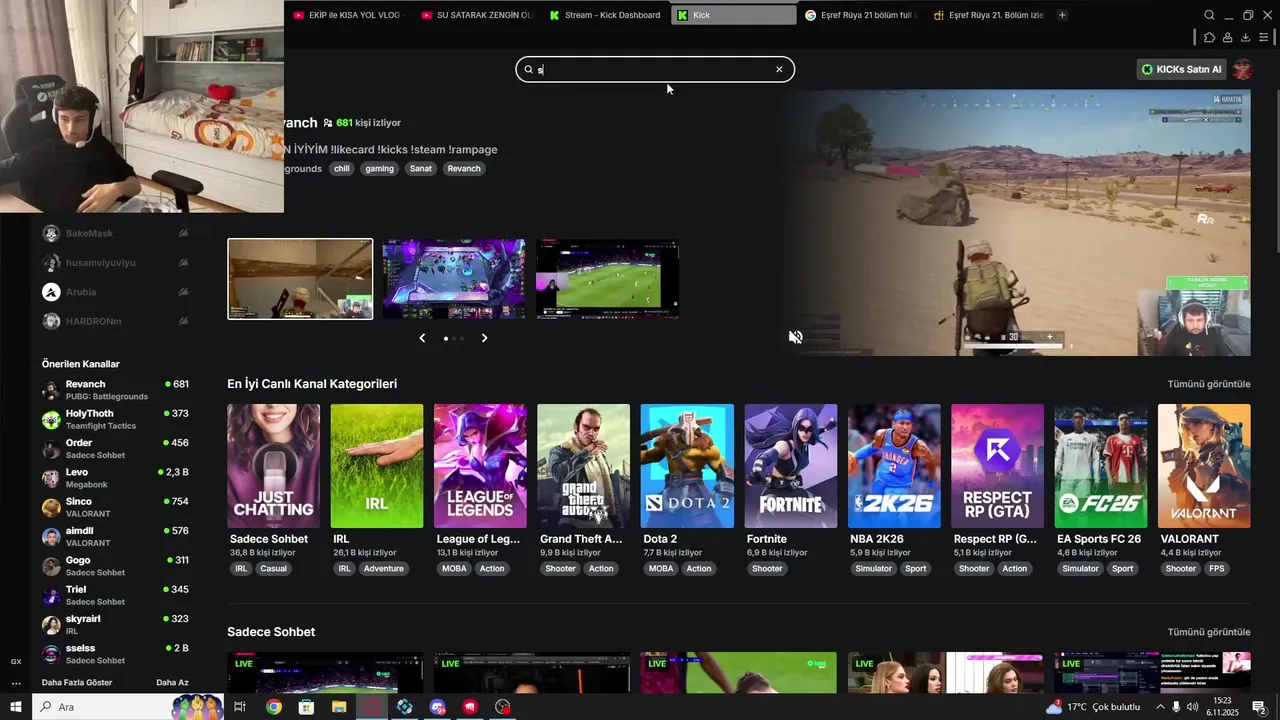Image resolution: width=1280 pixels, height=720 pixels.
Task: Open the KICKs Satın Al button
Action: (1181, 69)
